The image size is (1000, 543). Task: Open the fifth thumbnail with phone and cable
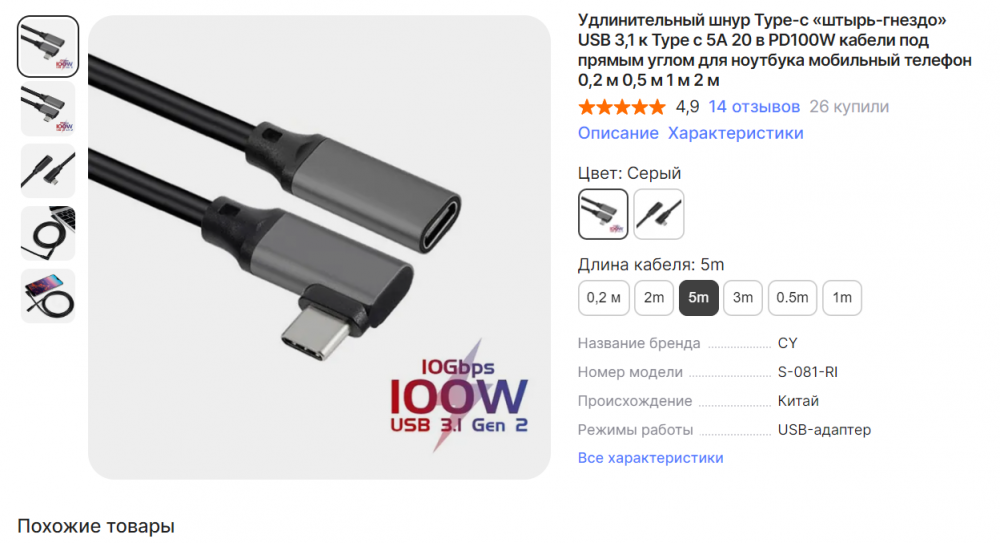[48, 295]
